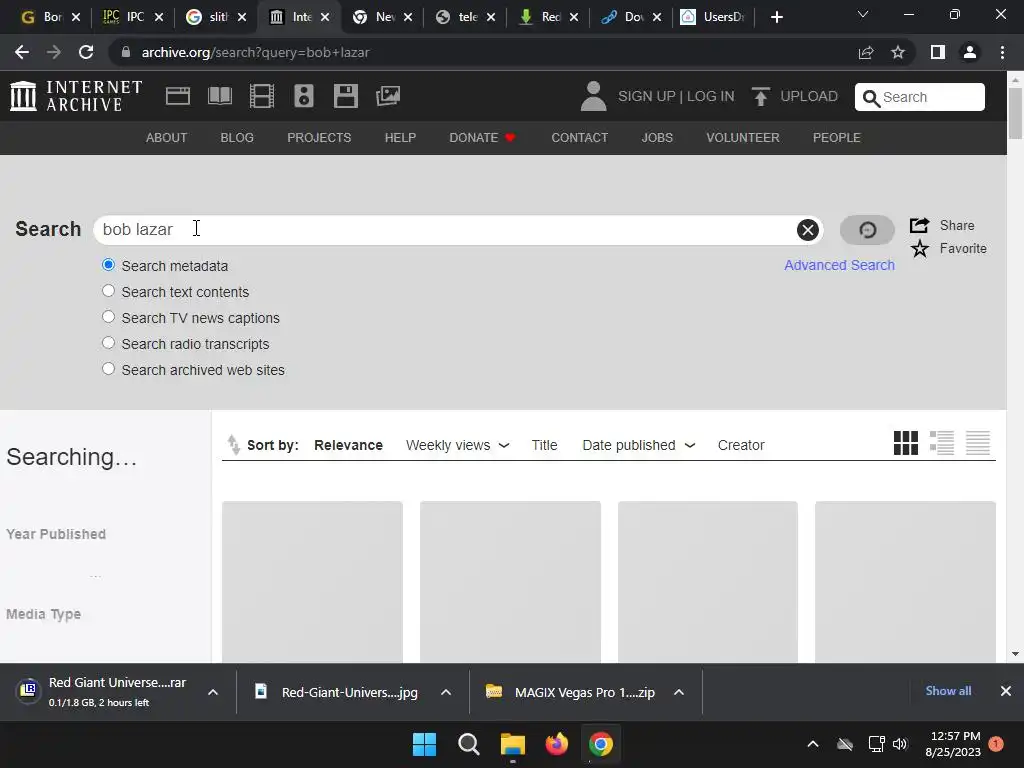The width and height of the screenshot is (1024, 768).
Task: Open Firefox from taskbar
Action: pyautogui.click(x=556, y=744)
